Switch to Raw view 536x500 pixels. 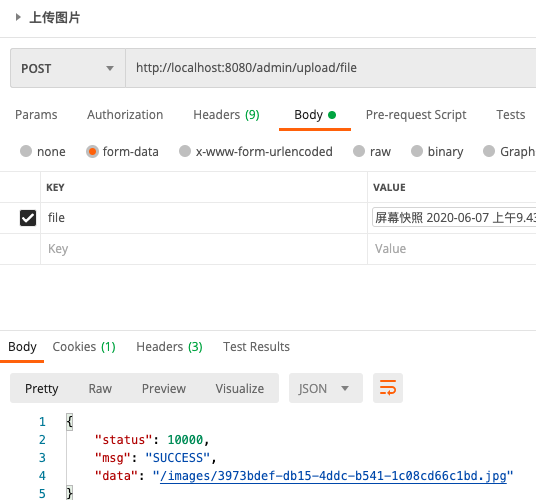100,389
